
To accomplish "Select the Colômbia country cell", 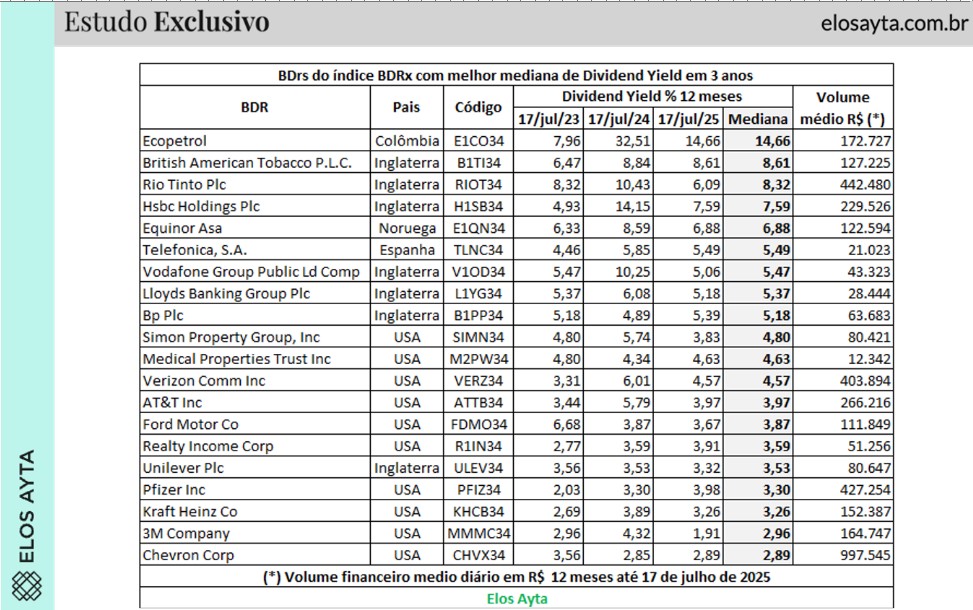I will 406,141.
